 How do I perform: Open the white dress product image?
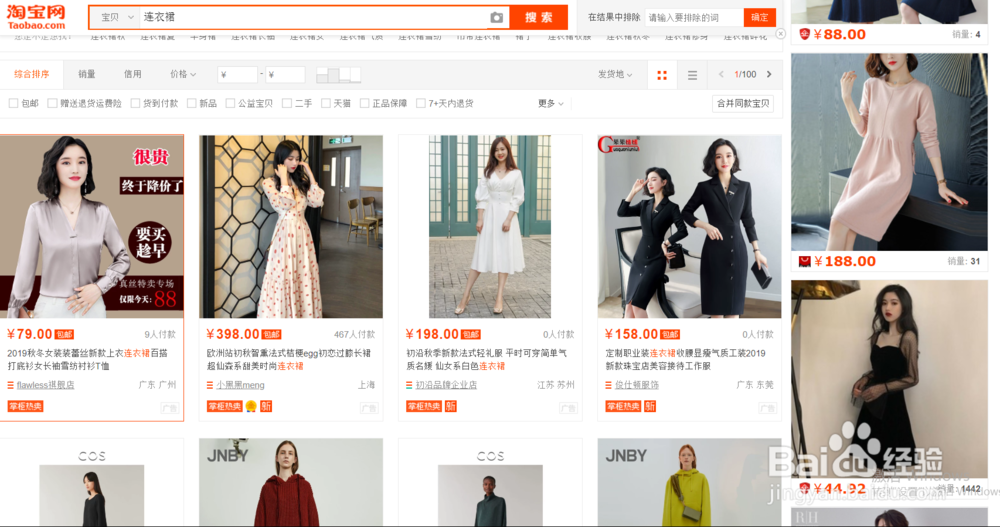tap(490, 226)
